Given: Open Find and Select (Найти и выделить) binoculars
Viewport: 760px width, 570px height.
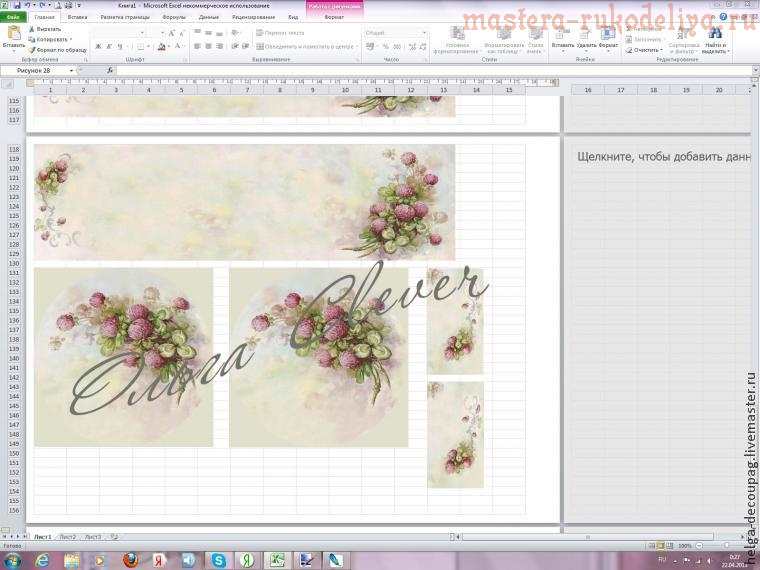Looking at the screenshot, I should click(x=715, y=40).
